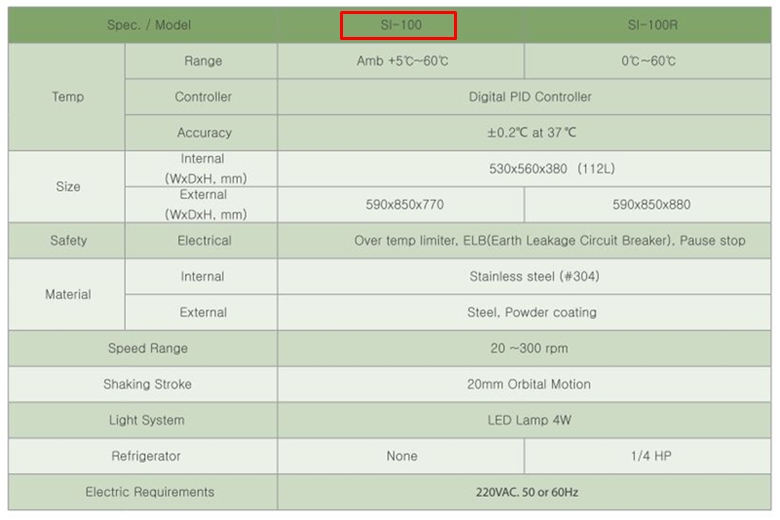Viewport: 780px width, 520px height.
Task: Select the Electric Requirements row label
Action: pos(150,492)
